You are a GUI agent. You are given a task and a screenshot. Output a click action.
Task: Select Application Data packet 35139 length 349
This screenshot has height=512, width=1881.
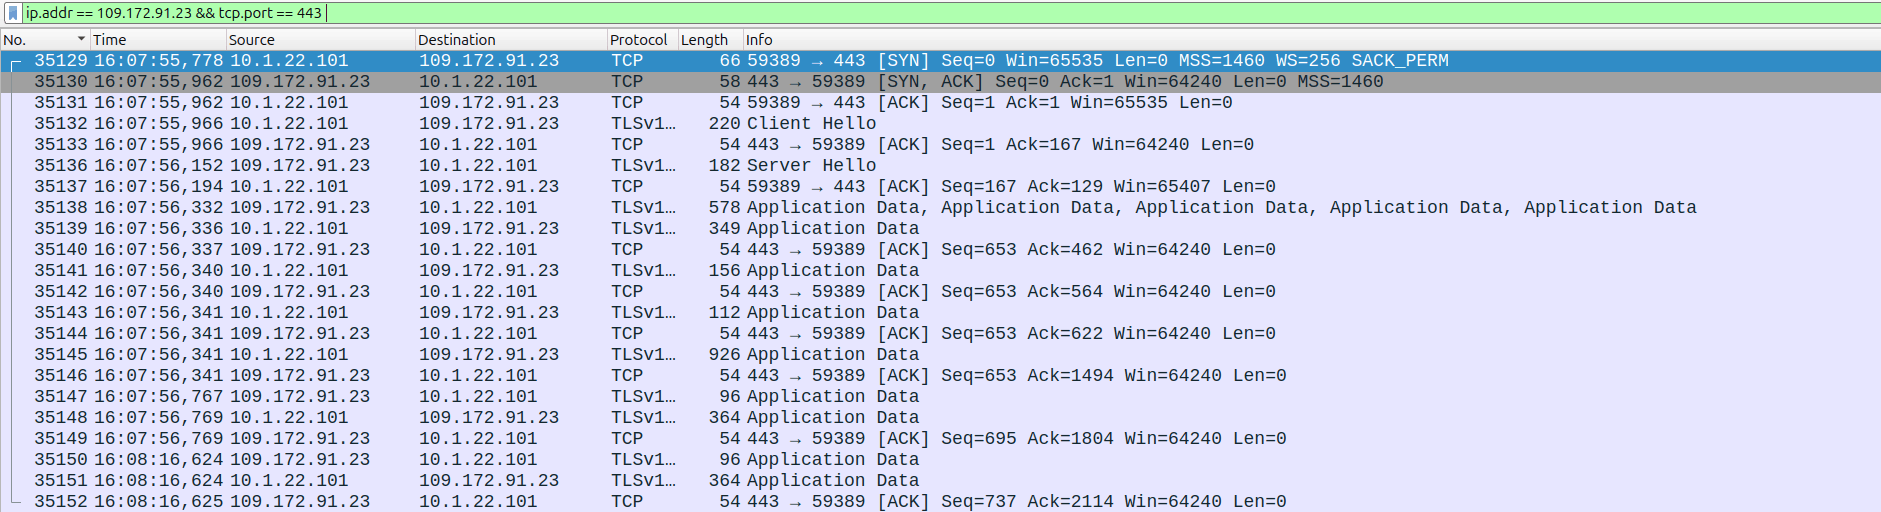click(940, 229)
